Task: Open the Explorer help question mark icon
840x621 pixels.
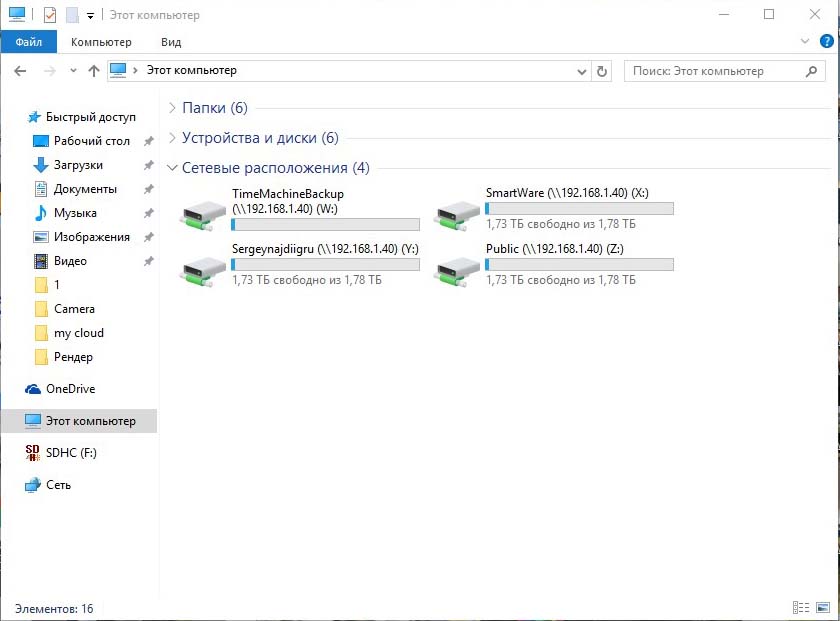Action: 826,42
